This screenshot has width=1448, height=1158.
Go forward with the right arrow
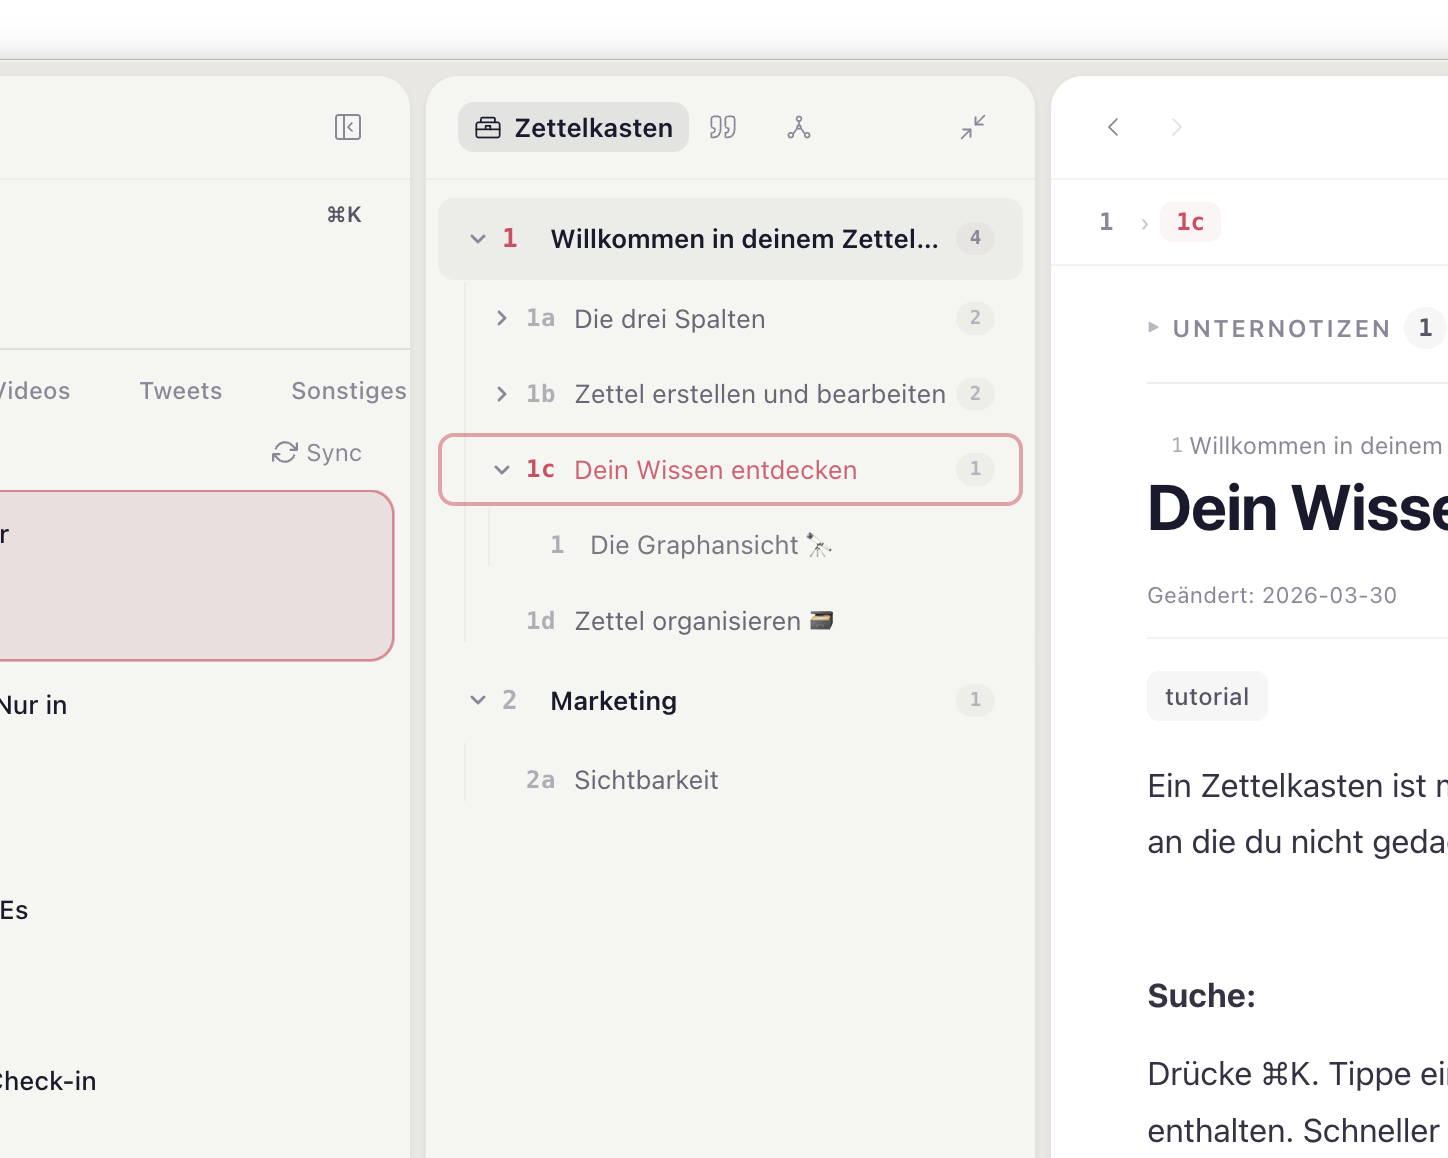tap(1177, 127)
